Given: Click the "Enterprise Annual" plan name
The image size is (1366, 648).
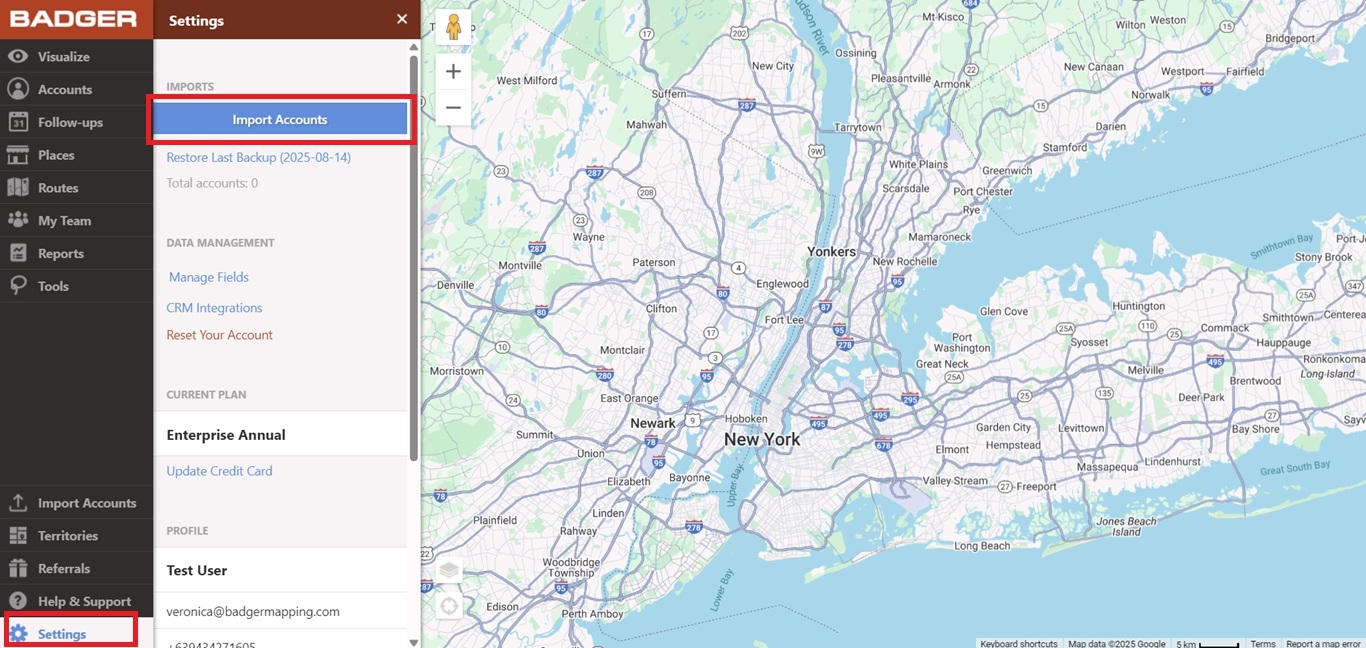Looking at the screenshot, I should [x=226, y=435].
